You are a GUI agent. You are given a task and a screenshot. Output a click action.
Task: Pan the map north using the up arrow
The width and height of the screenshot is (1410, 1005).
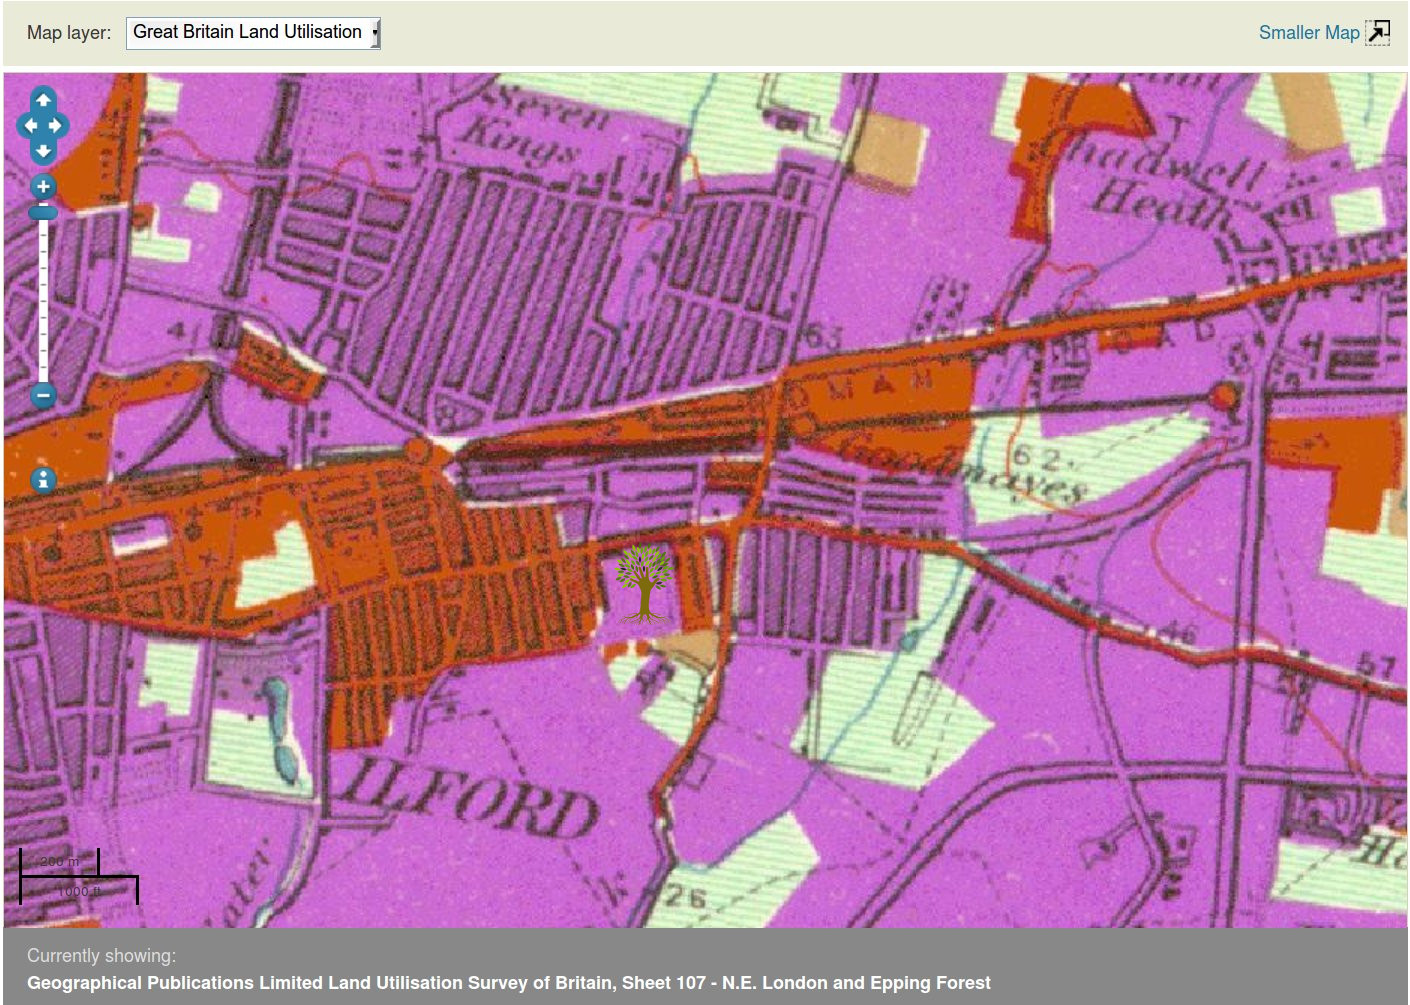pyautogui.click(x=43, y=99)
